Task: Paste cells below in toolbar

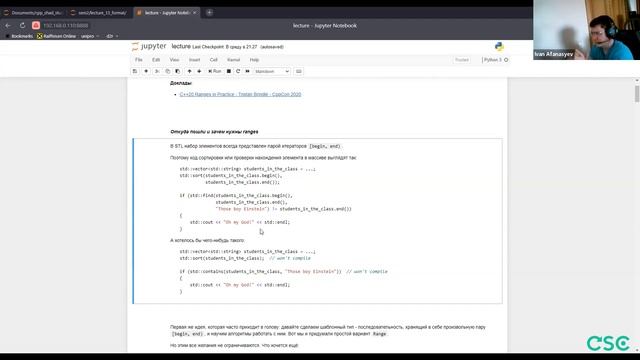Action: click(178, 71)
